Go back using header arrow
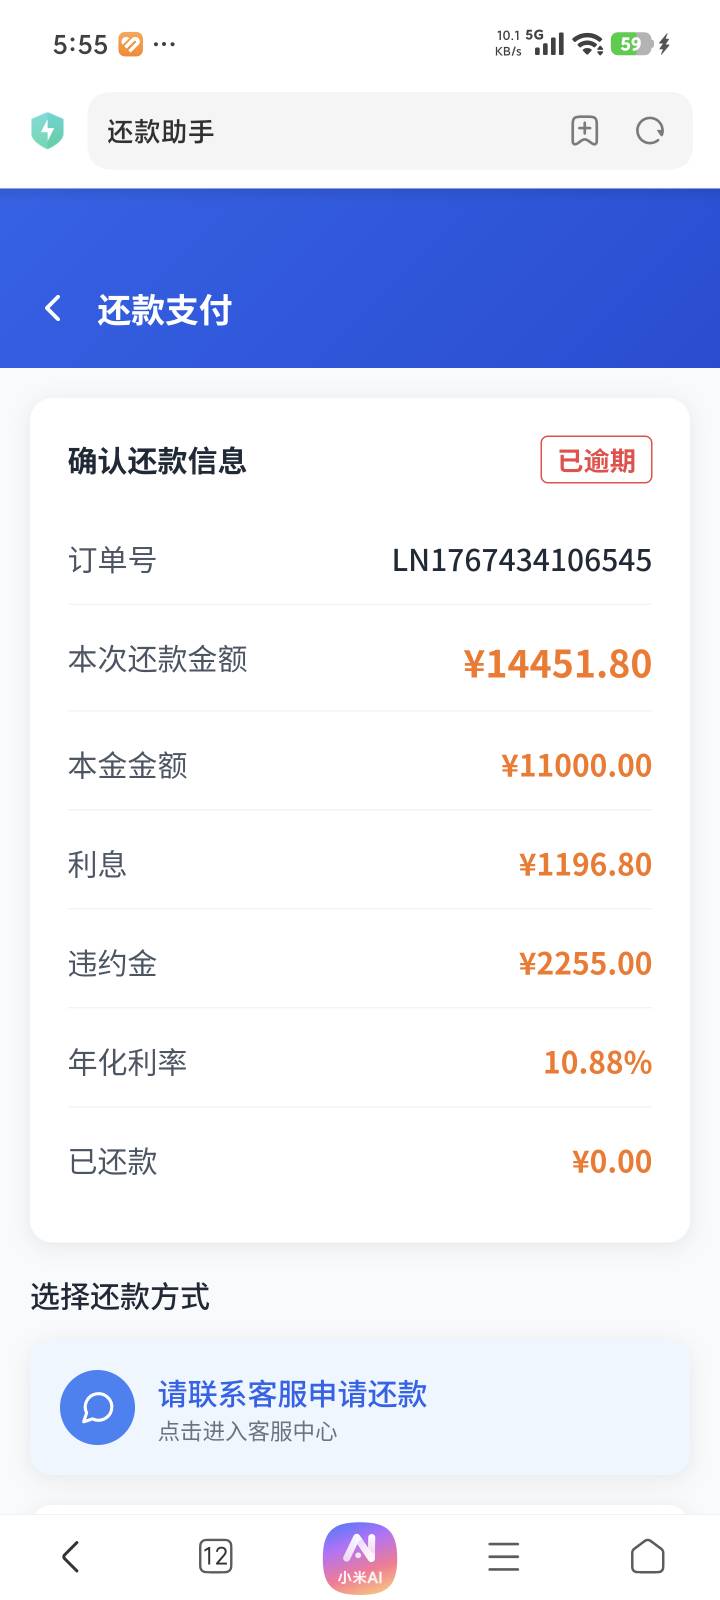This screenshot has width=720, height=1600. (x=54, y=309)
